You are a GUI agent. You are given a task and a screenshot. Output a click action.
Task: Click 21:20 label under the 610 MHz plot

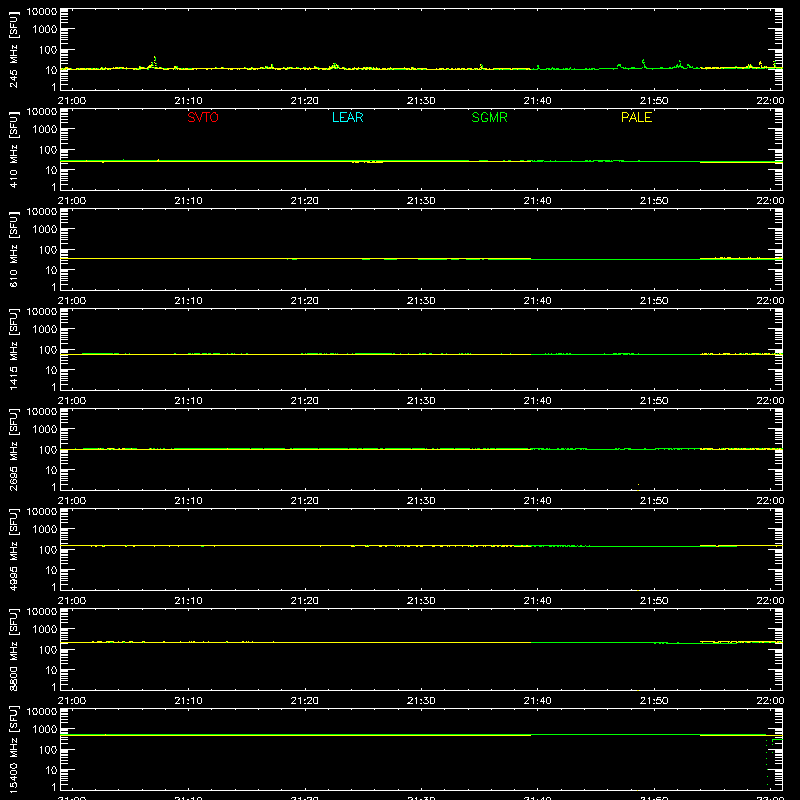tap(305, 301)
